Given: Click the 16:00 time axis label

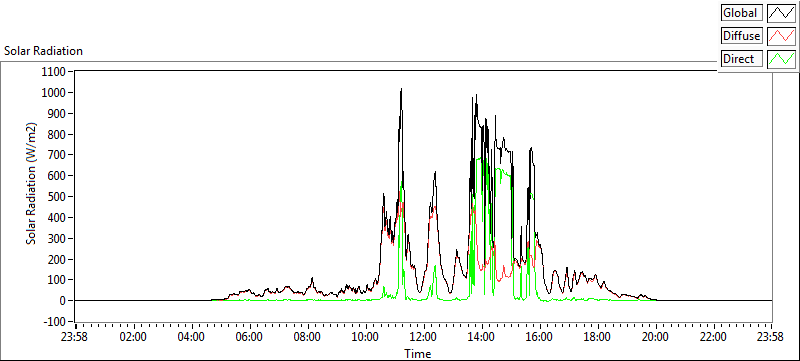Looking at the screenshot, I should tap(540, 337).
